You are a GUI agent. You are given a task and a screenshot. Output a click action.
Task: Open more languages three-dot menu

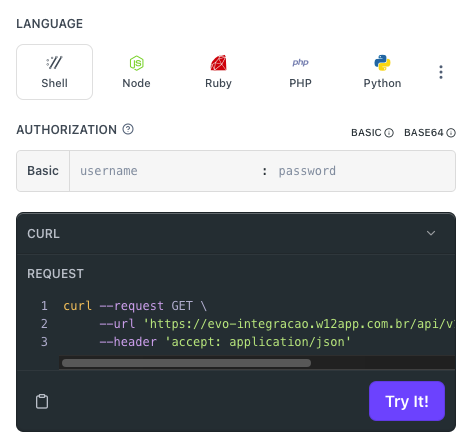pos(441,72)
